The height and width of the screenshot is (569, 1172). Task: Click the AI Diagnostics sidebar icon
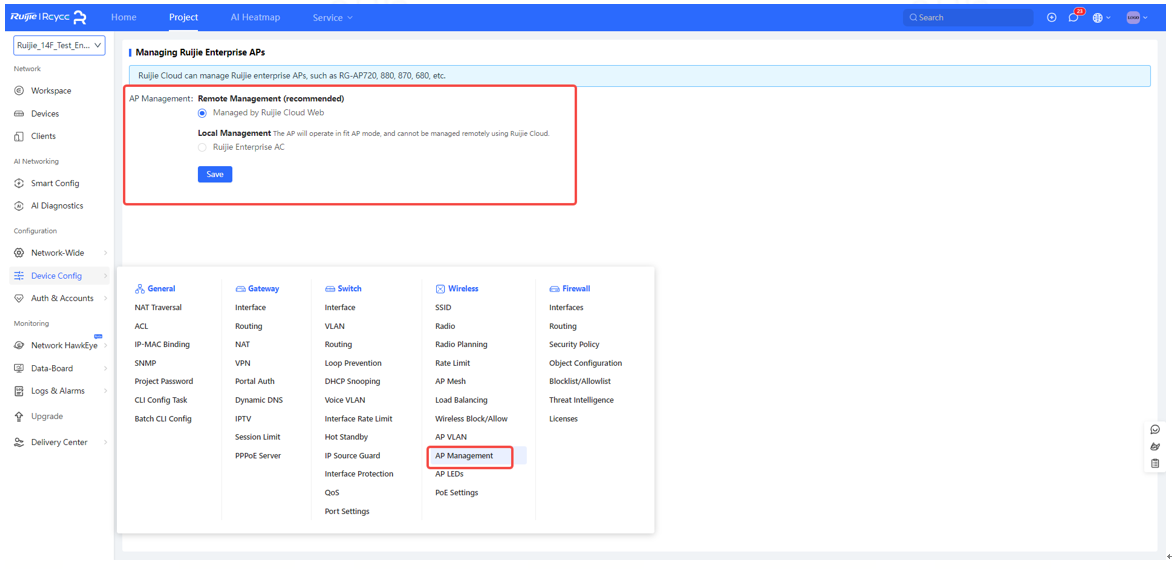(19, 206)
